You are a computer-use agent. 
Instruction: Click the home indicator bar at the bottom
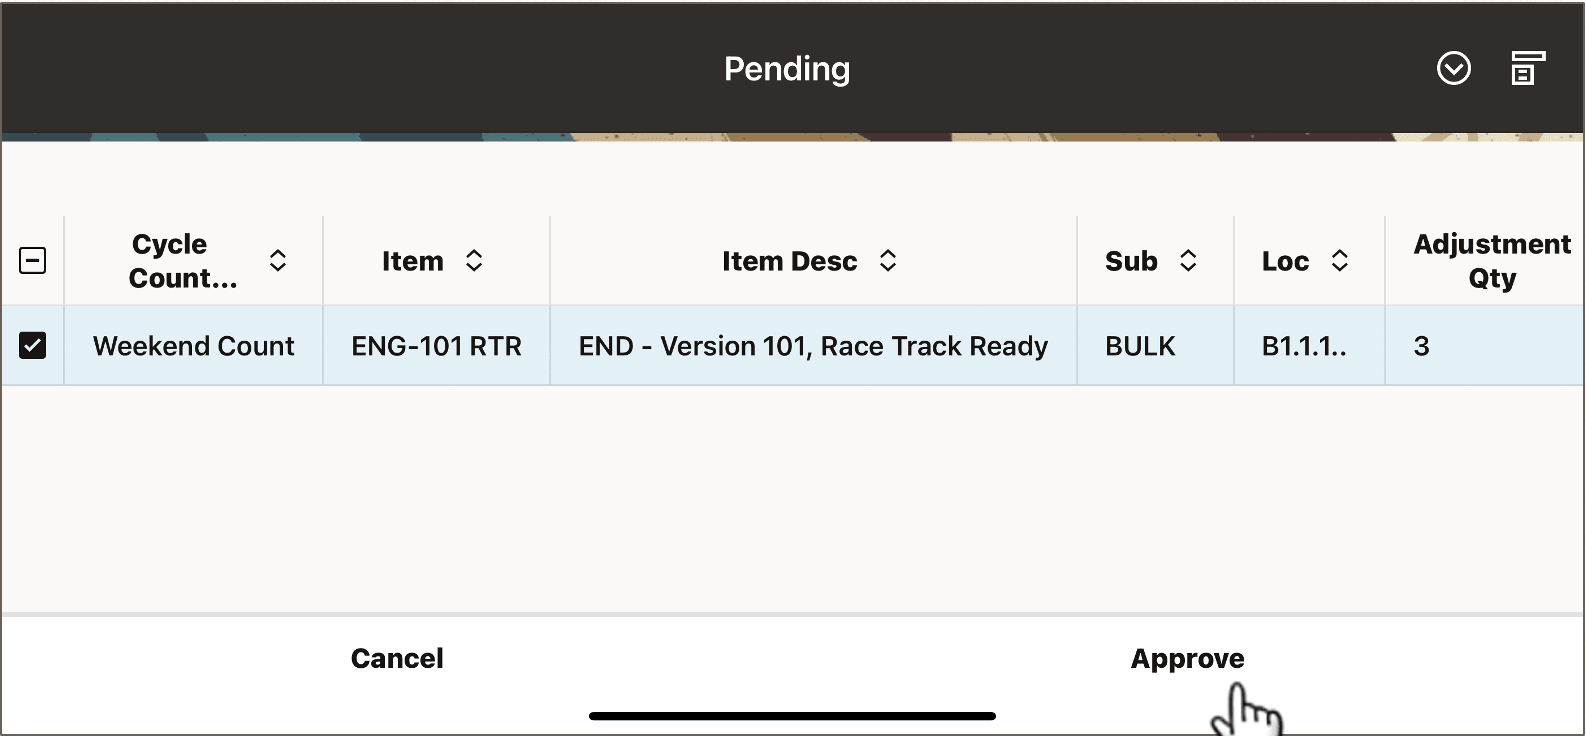[792, 716]
